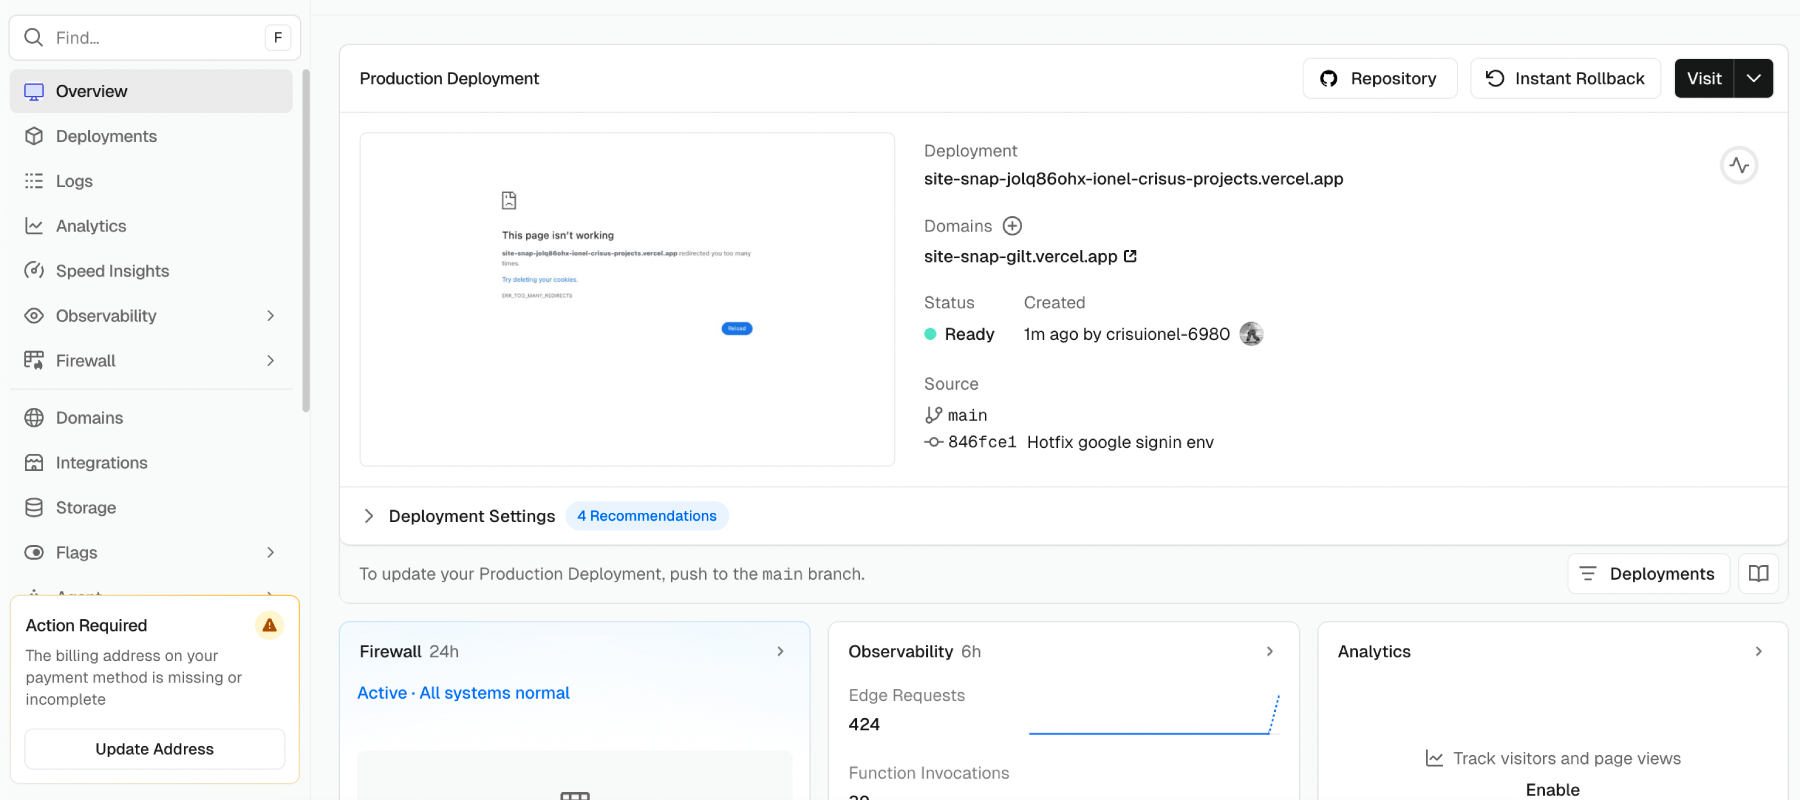Open Analytics card chevron

(1759, 651)
